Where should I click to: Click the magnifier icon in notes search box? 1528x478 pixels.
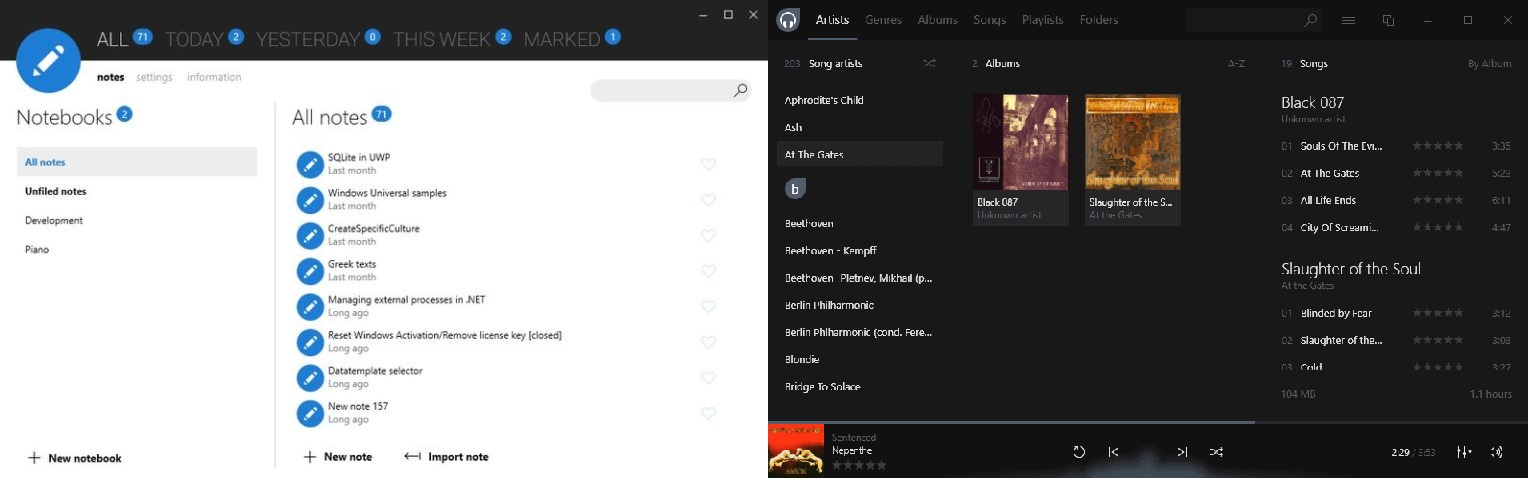tap(740, 91)
